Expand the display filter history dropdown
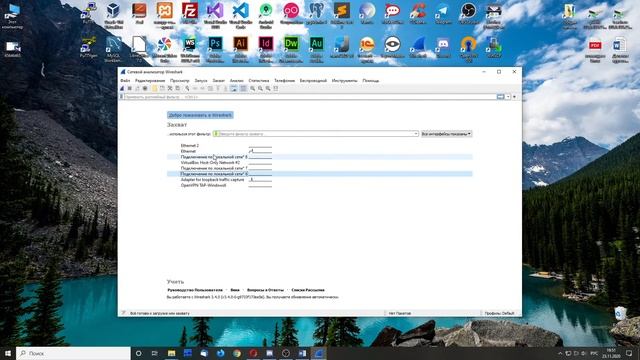This screenshot has height=360, width=640. (x=508, y=97)
